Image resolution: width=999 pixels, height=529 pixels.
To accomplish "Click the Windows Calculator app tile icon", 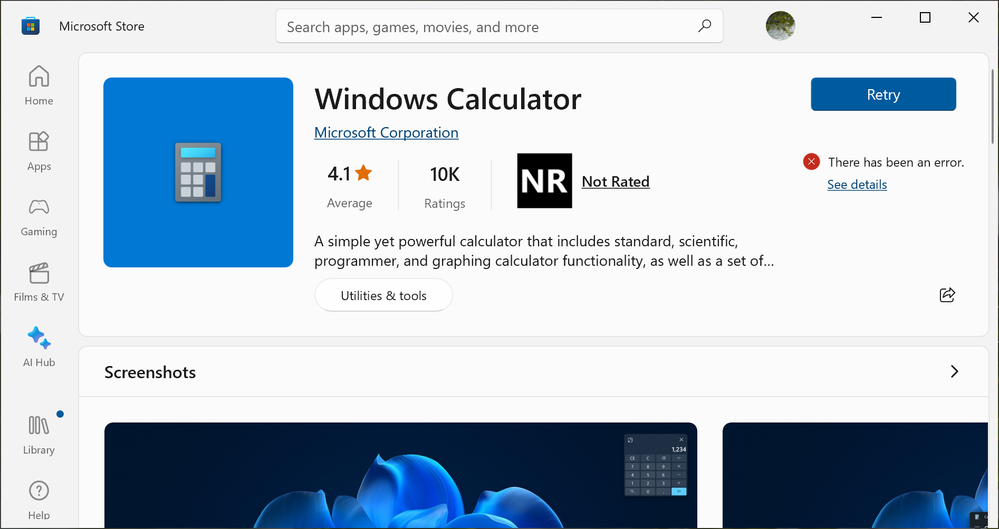I will pos(198,172).
